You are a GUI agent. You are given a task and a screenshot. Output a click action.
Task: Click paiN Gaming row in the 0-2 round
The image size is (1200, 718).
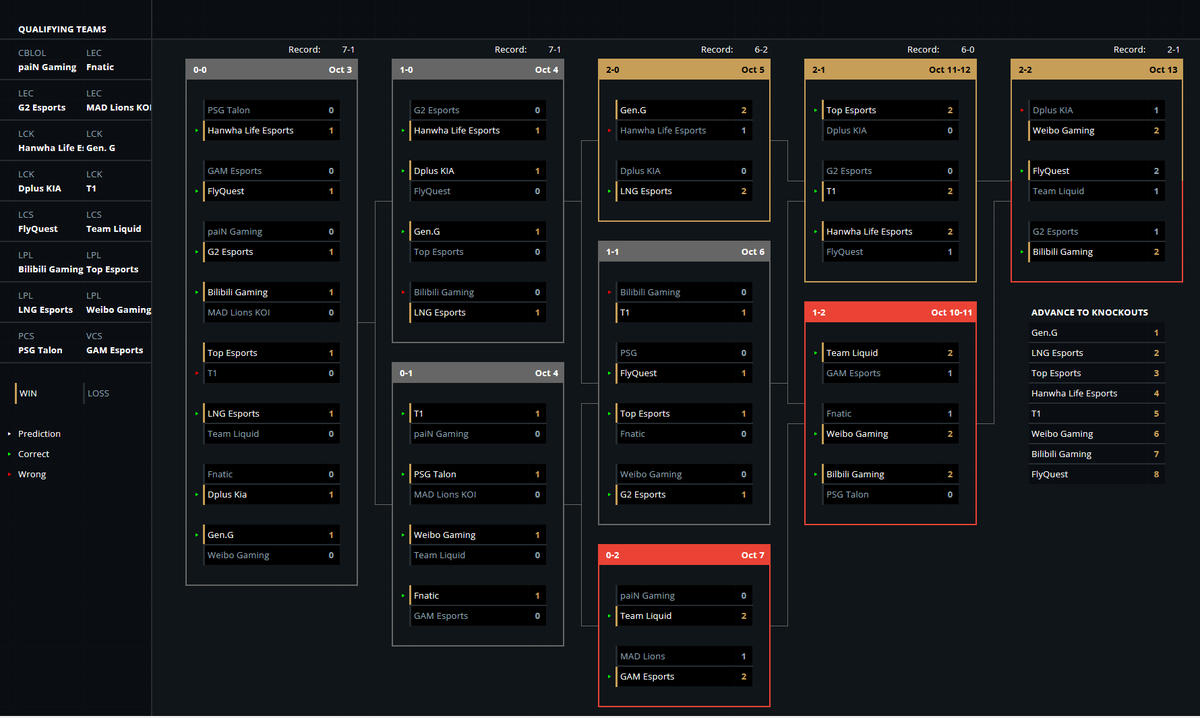[x=683, y=595]
